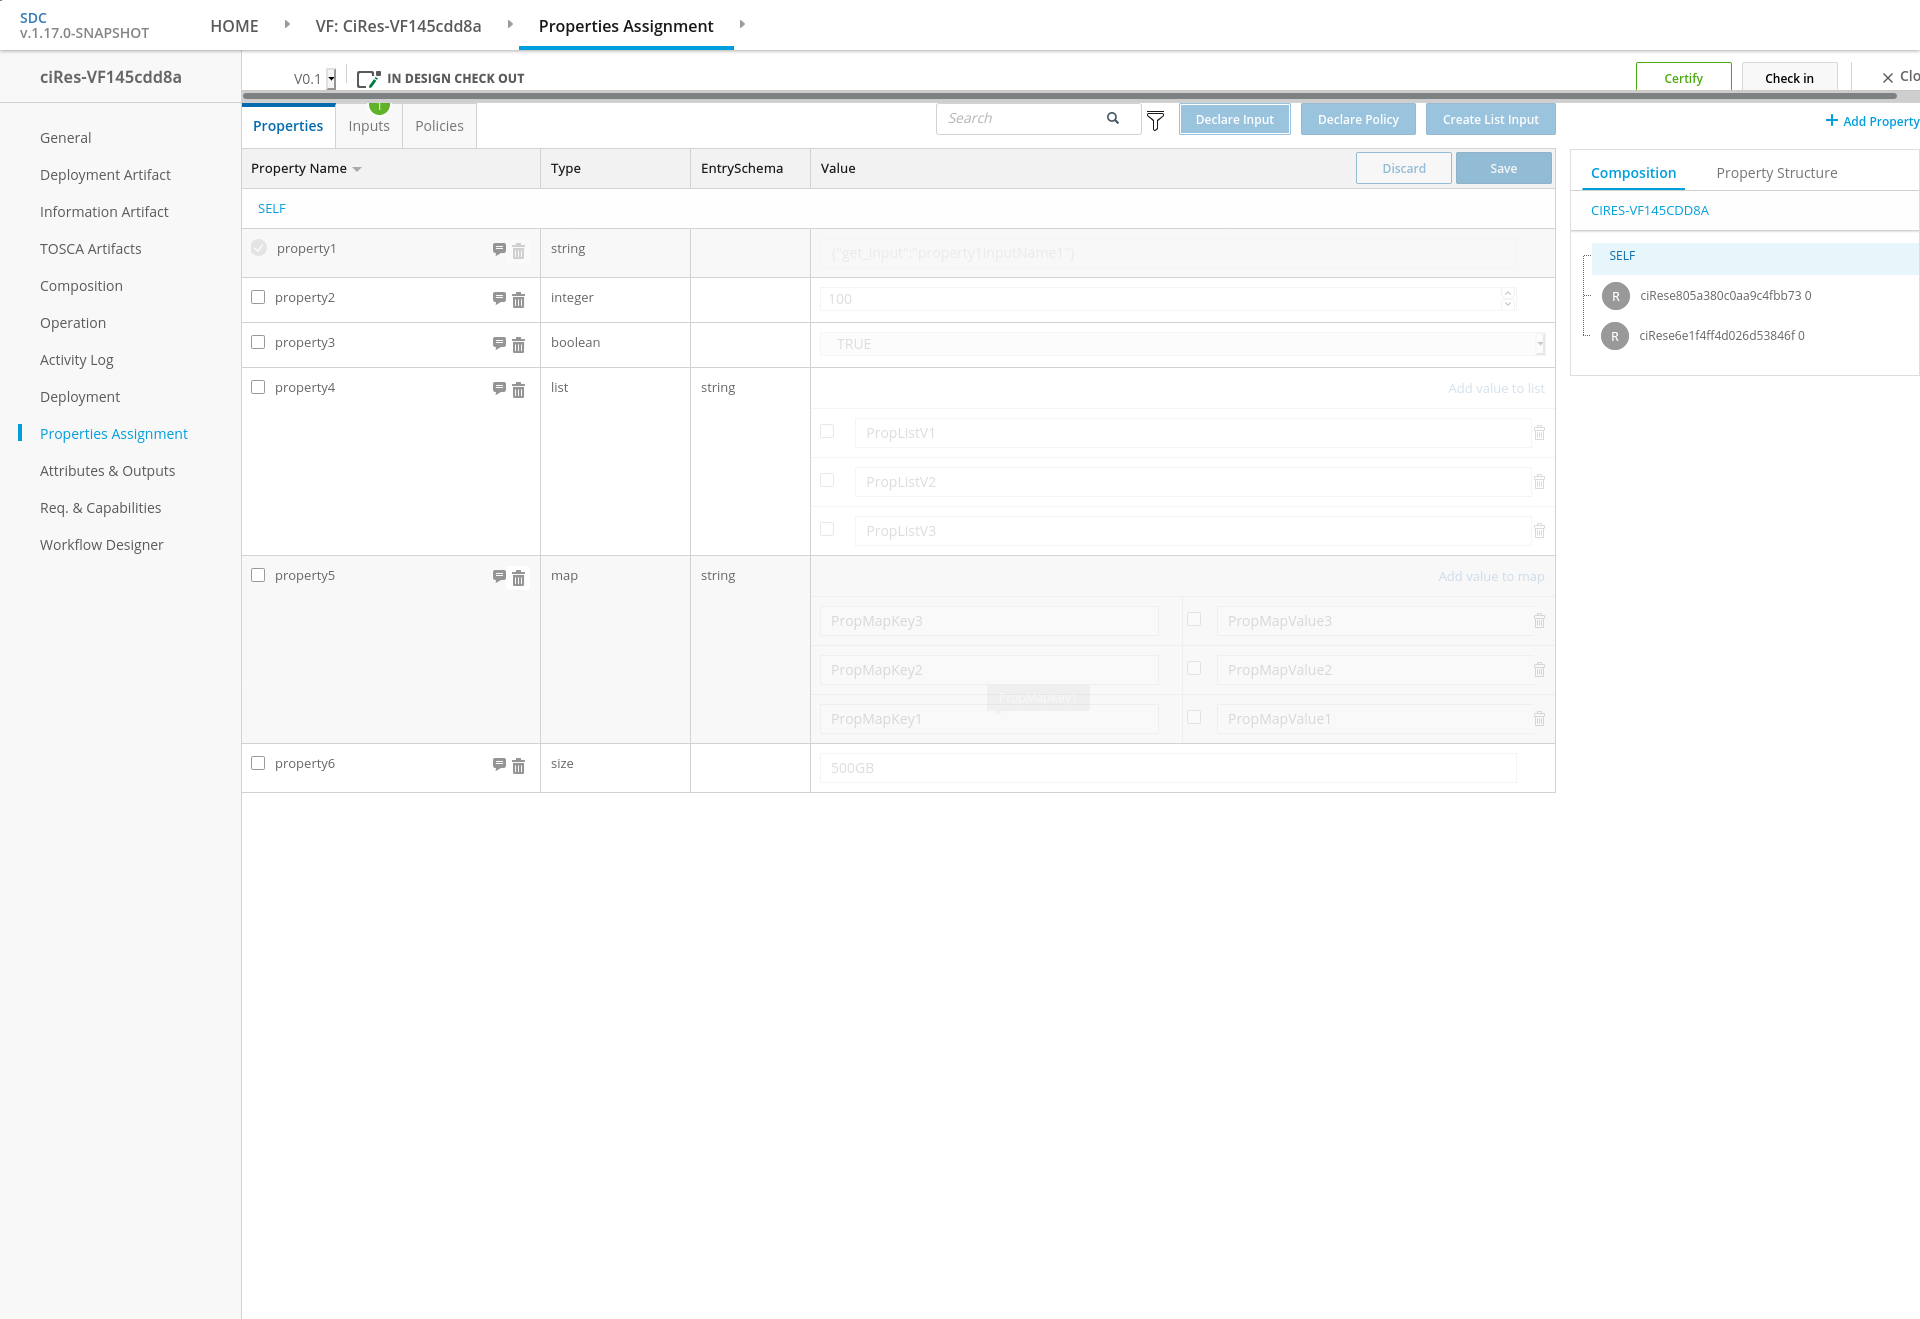Open Attributes & Outputs in sidebar
The image size is (1920, 1319).
(107, 471)
